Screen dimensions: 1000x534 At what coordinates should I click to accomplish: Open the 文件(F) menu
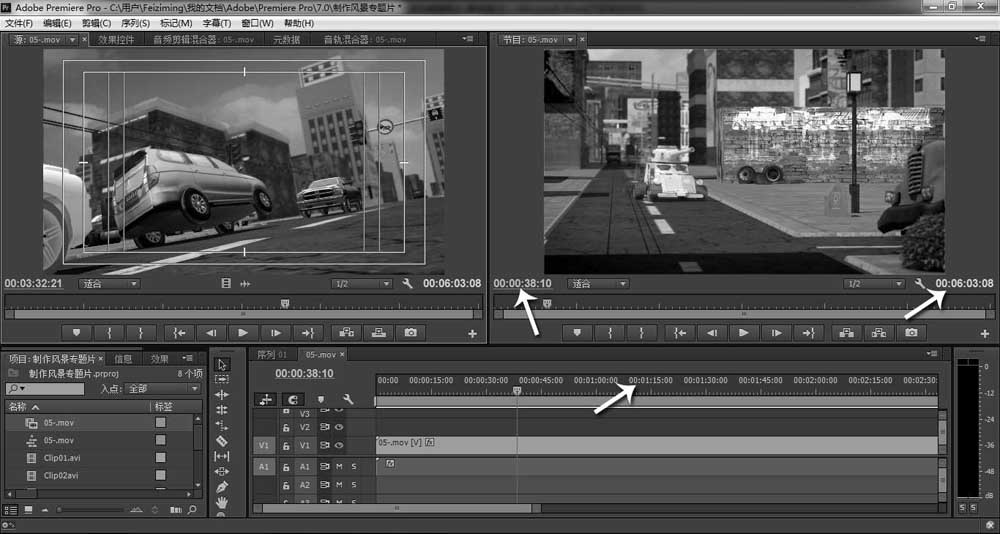point(18,23)
